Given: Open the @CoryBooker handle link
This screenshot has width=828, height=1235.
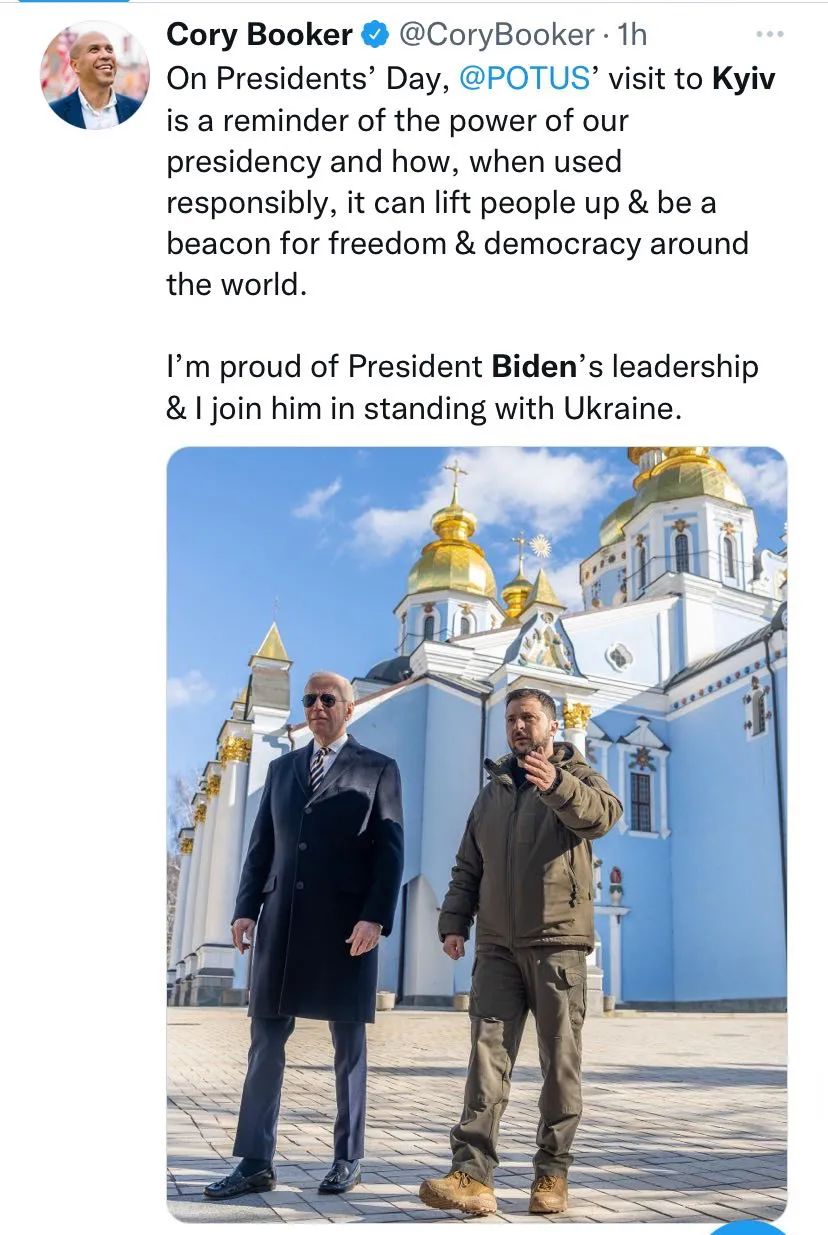Looking at the screenshot, I should pyautogui.click(x=496, y=35).
